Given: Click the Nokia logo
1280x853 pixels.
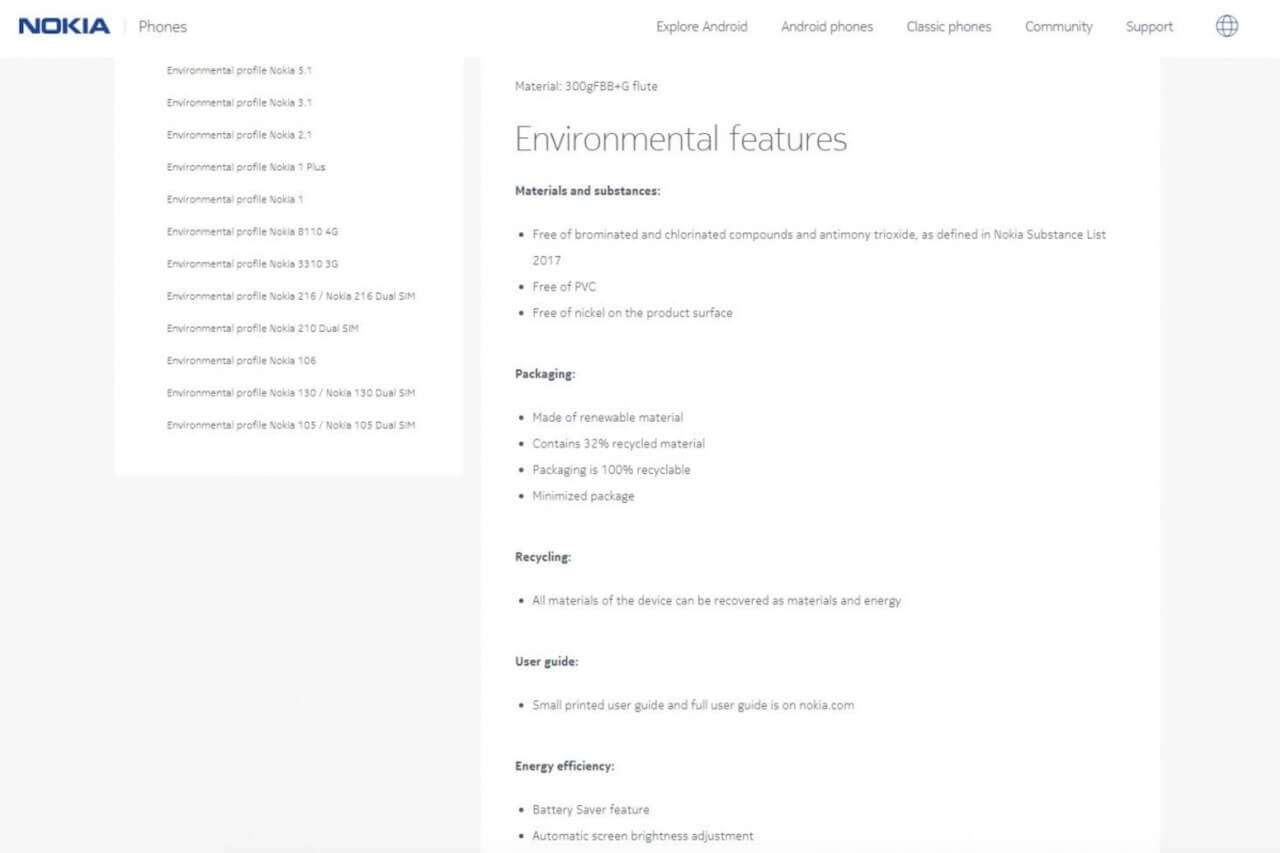Looking at the screenshot, I should [64, 26].
